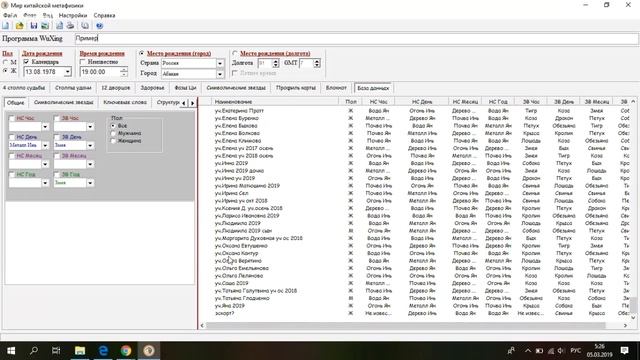The image size is (640, 360).
Task: Open the ЗВ Год filter dropdown
Action: (90, 183)
